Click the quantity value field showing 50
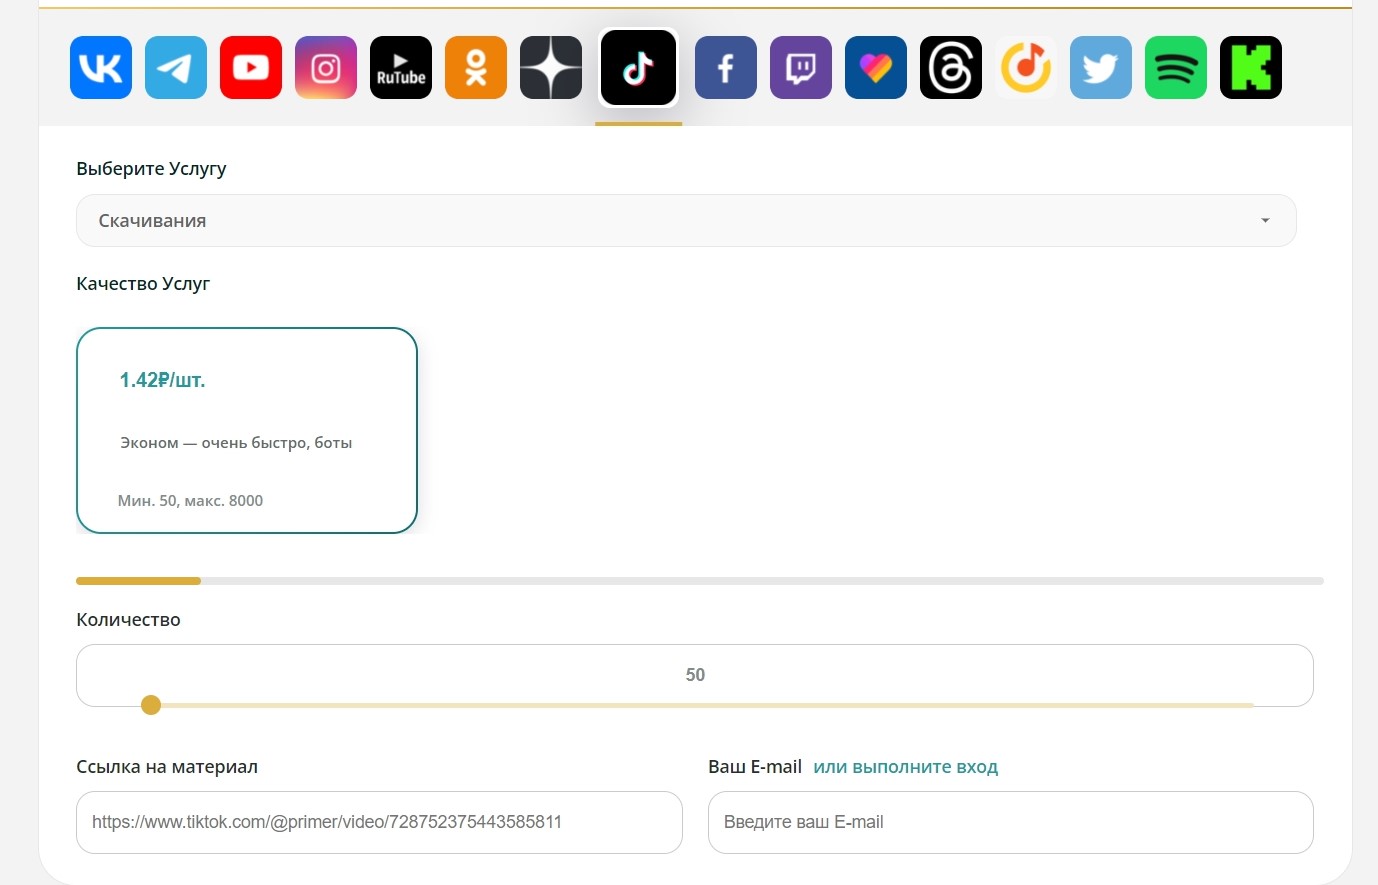Image resolution: width=1378 pixels, height=885 pixels. coord(695,675)
